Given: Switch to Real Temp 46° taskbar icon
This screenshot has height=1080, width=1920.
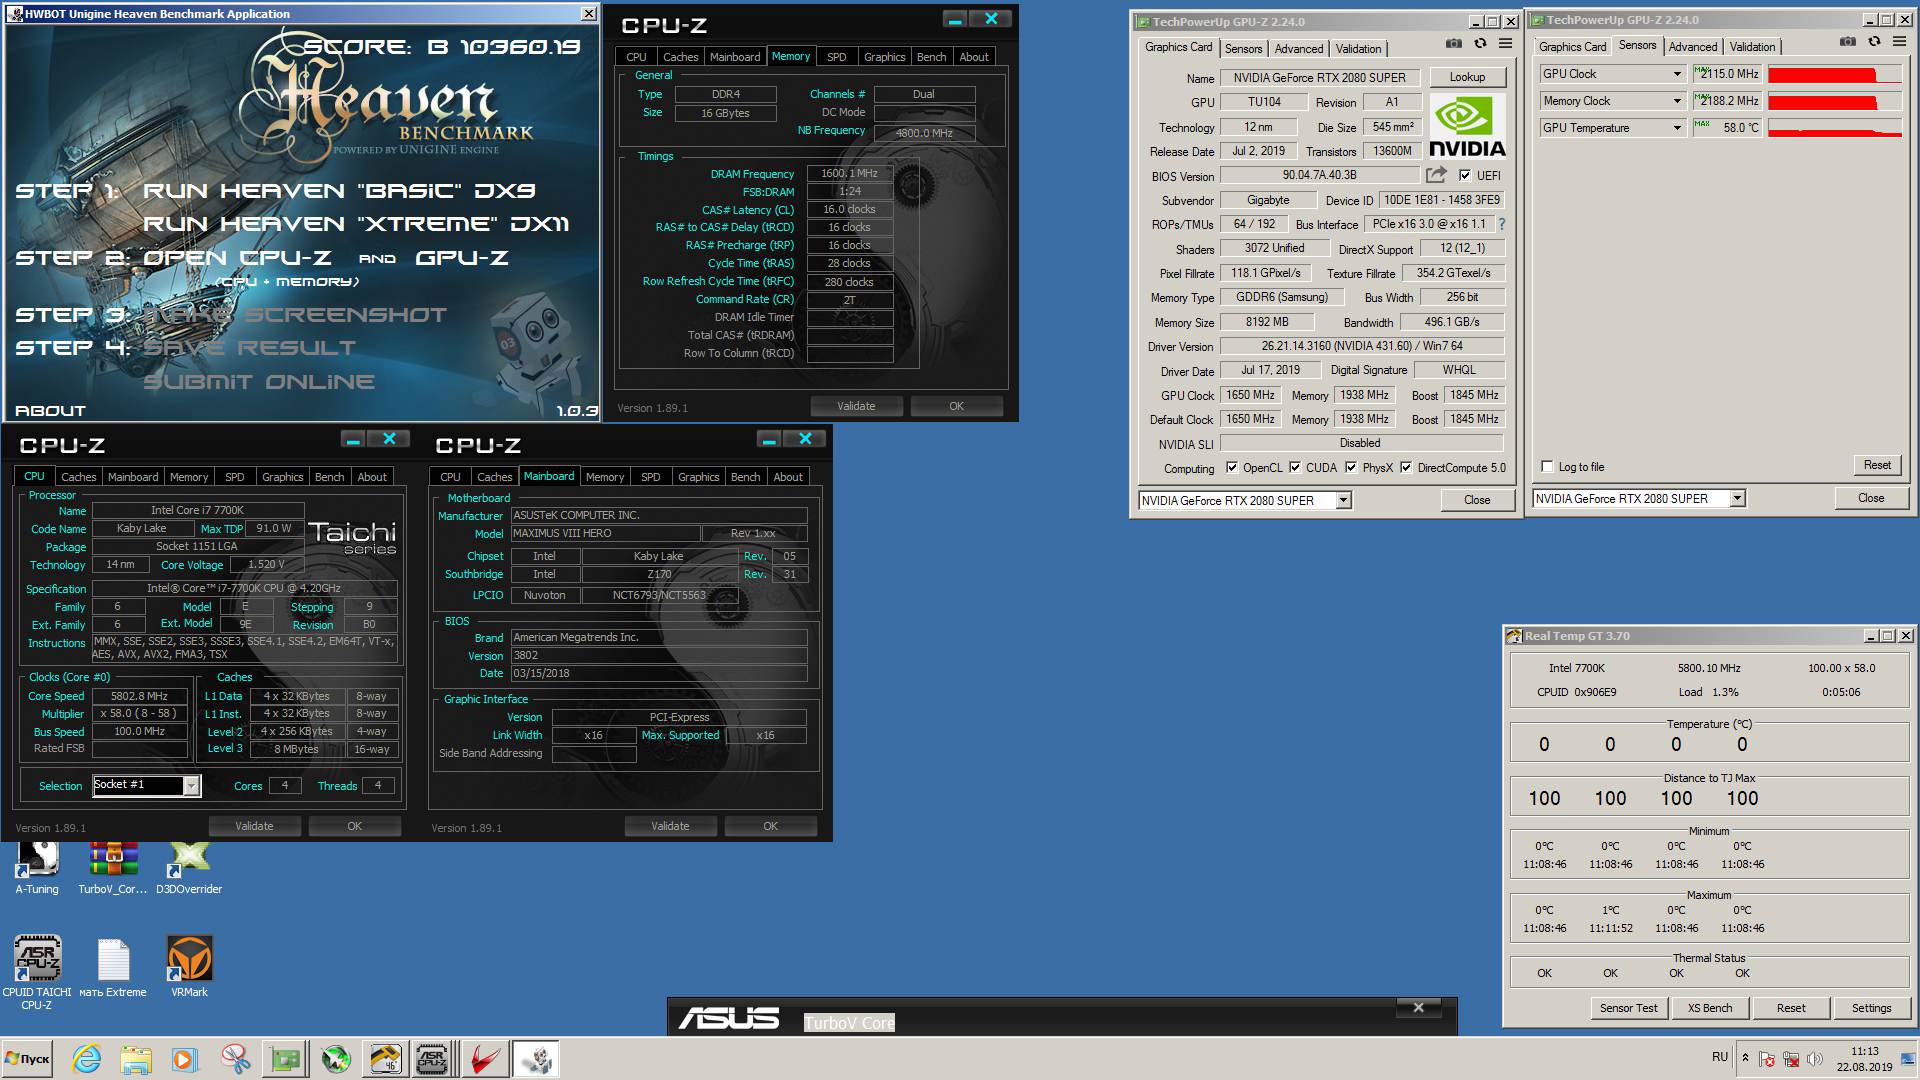Looking at the screenshot, I should tap(385, 1059).
